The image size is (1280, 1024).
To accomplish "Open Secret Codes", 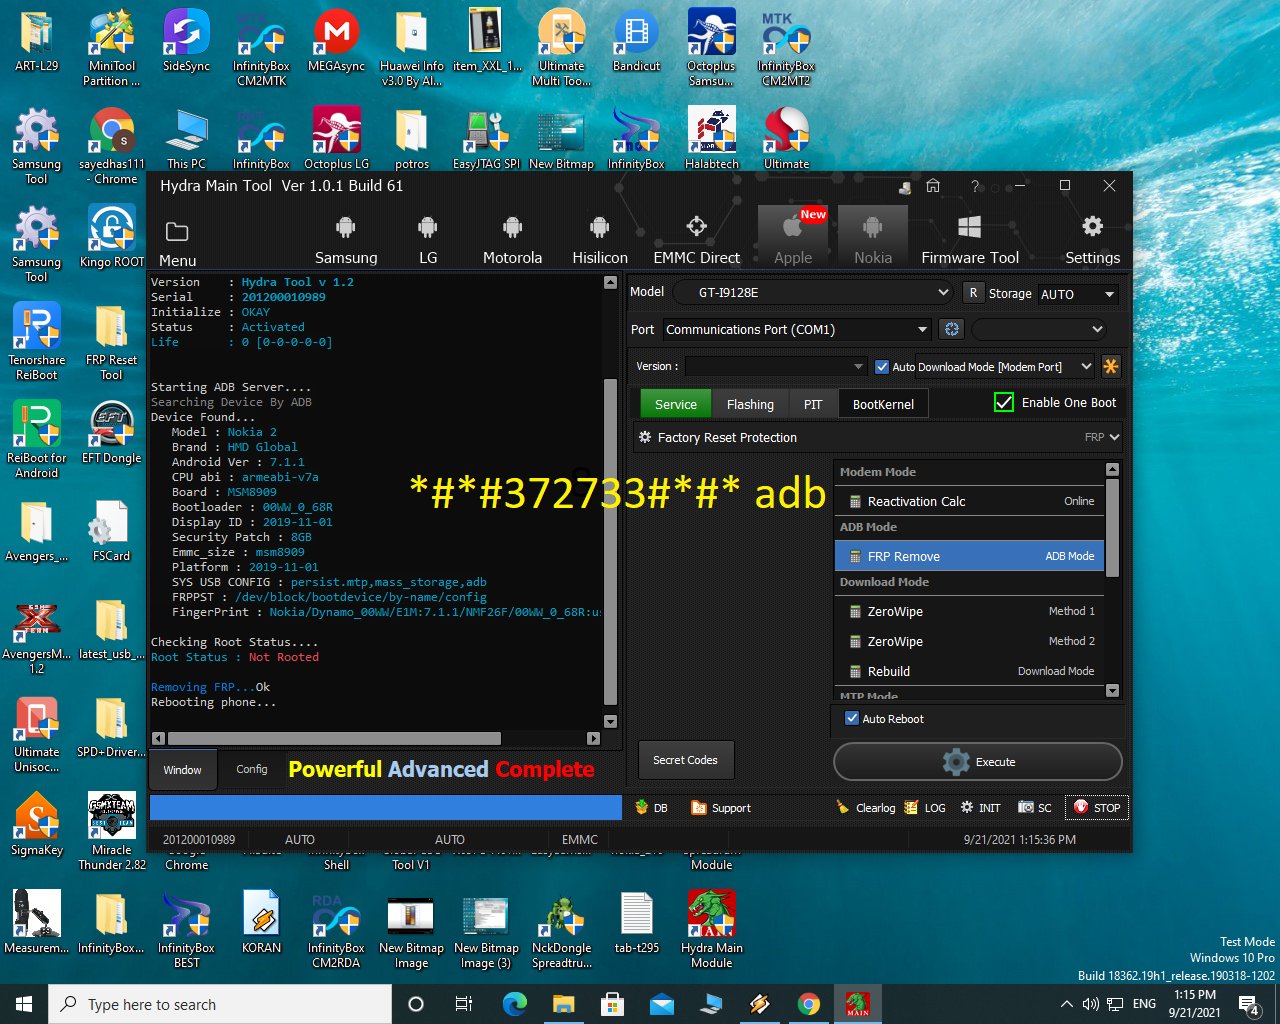I will (x=685, y=760).
